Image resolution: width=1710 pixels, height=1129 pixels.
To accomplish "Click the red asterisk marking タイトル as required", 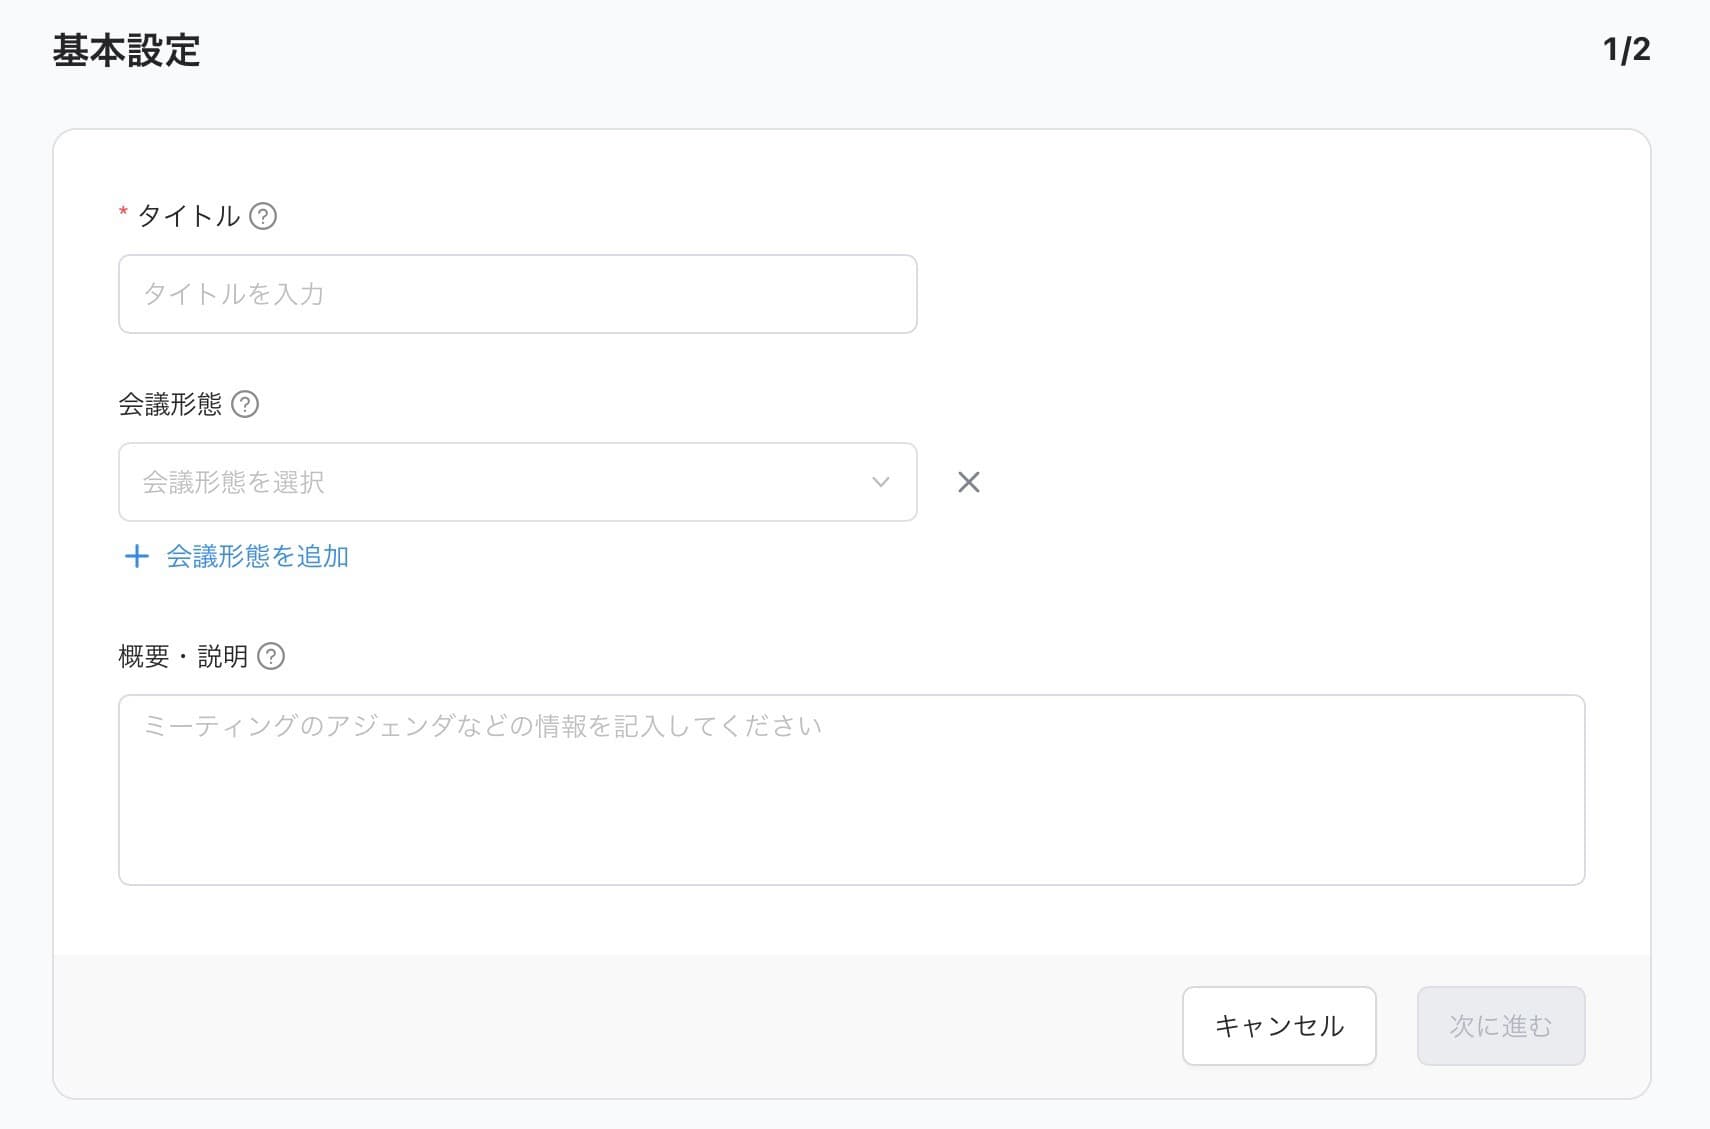I will coord(121,211).
